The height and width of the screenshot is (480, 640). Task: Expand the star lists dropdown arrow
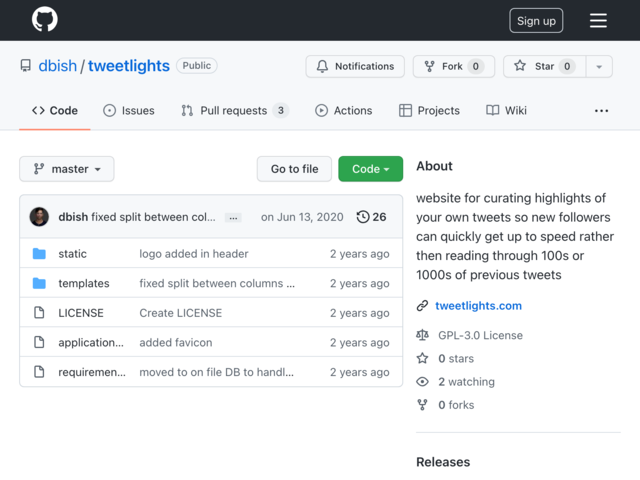(x=599, y=66)
